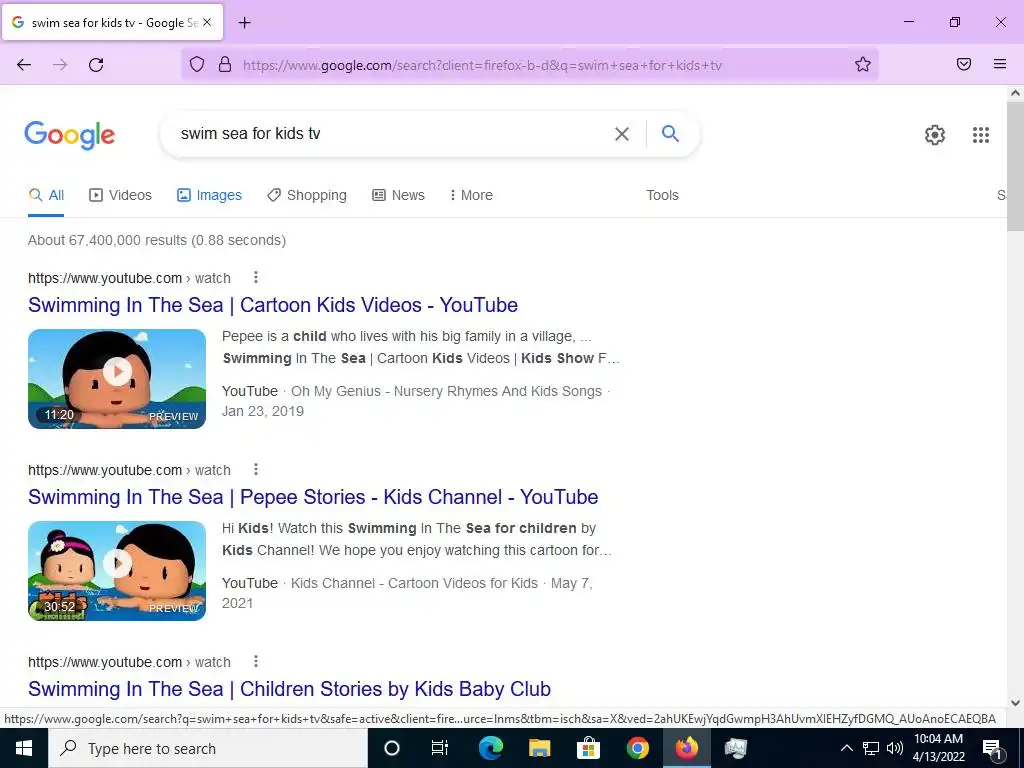The height and width of the screenshot is (768, 1024).
Task: Open 'Children Stories by Kids Baby Club' link
Action: [289, 689]
